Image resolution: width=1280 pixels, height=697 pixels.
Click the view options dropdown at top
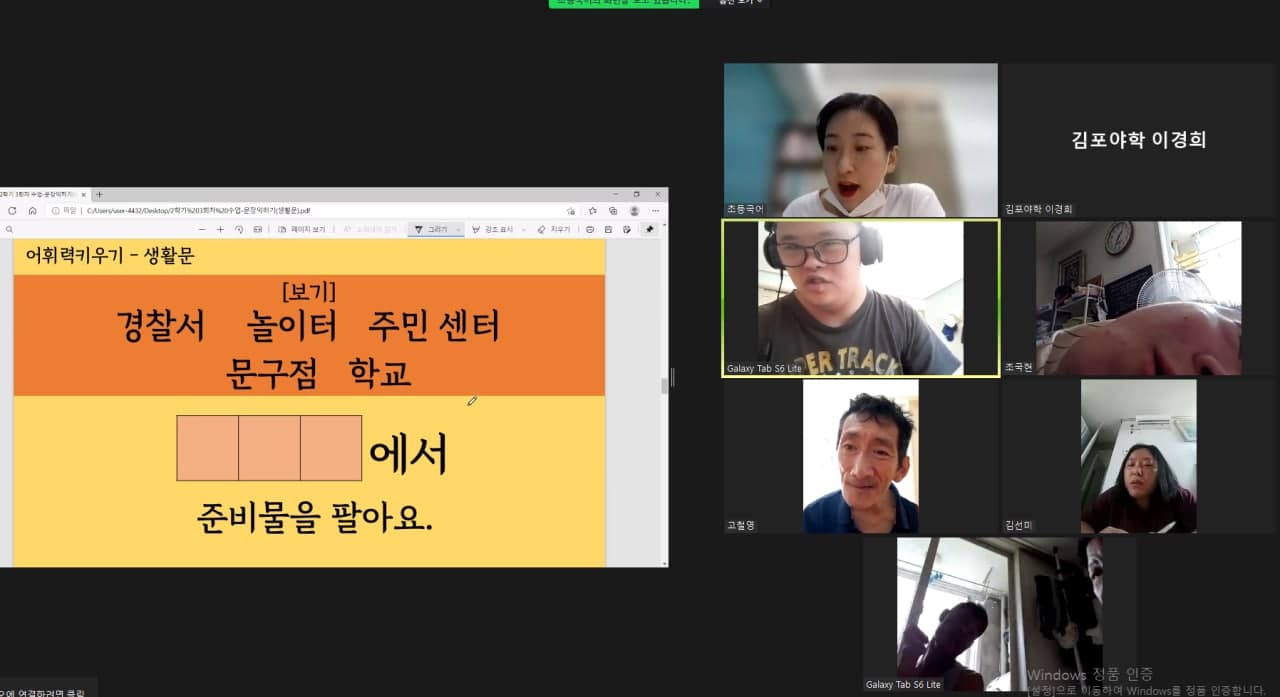tap(740, 3)
